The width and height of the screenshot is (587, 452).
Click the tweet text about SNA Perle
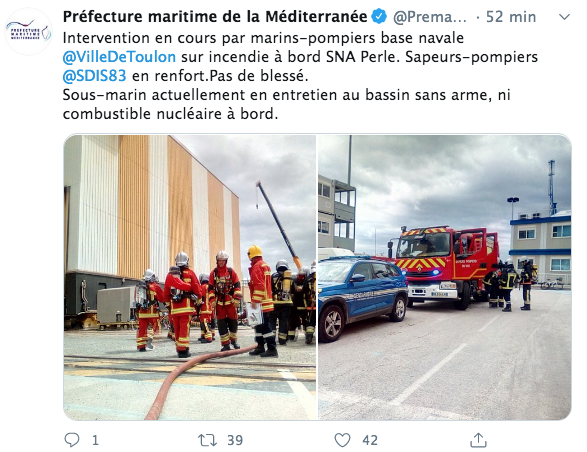[300, 76]
